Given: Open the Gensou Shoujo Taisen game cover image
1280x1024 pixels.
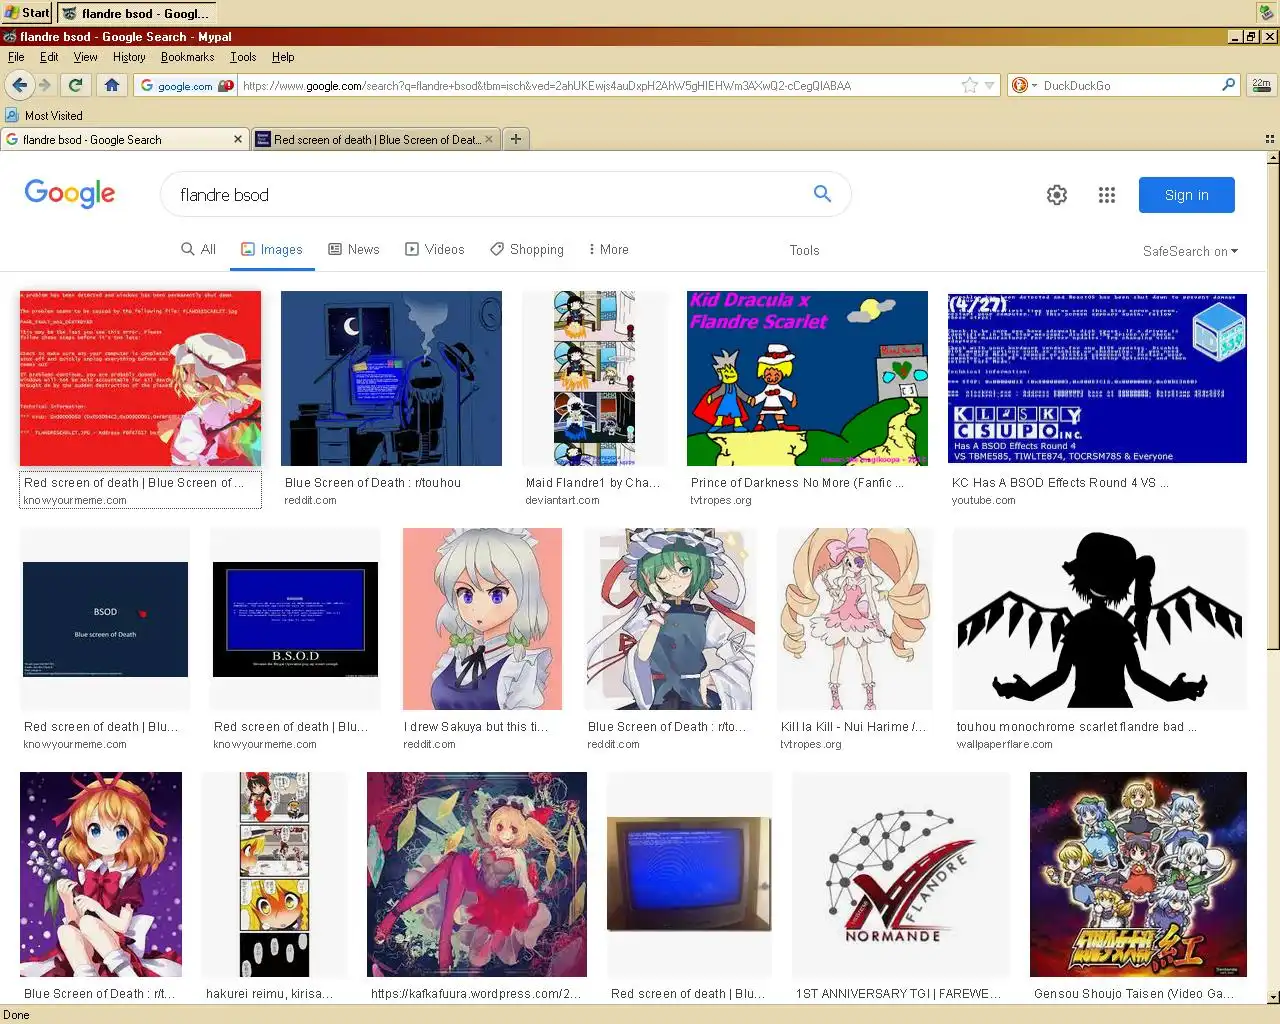Looking at the screenshot, I should [x=1138, y=874].
